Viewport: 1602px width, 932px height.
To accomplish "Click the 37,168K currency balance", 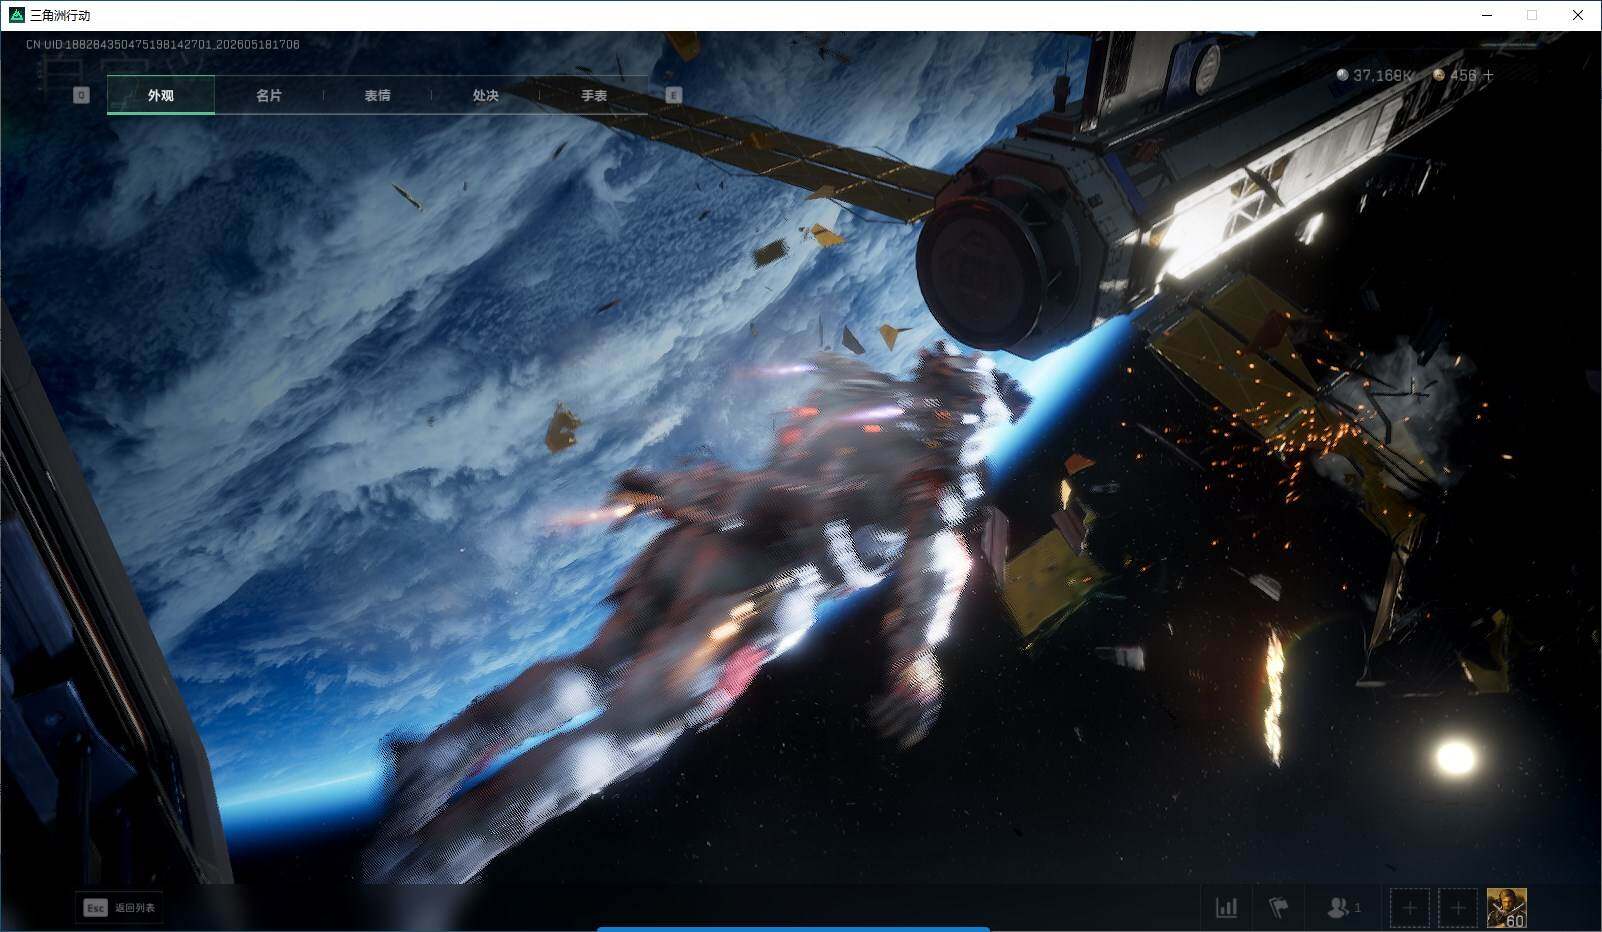I will (x=1382, y=75).
